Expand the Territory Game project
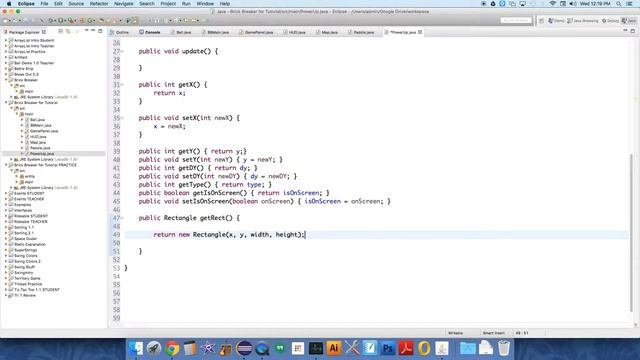The width and height of the screenshot is (640, 360). click(x=6, y=278)
